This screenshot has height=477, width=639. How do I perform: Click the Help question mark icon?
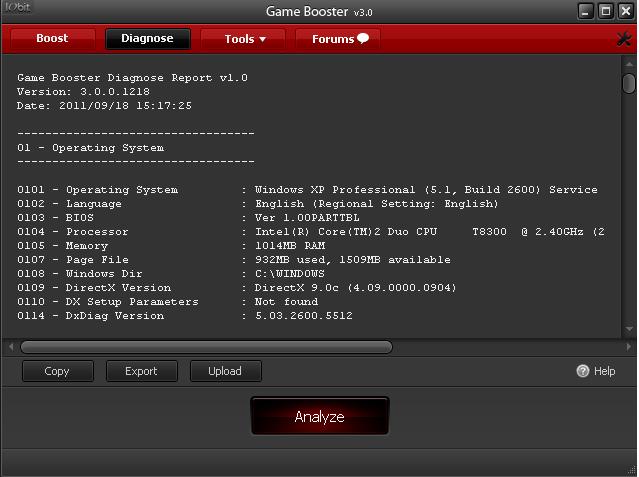pos(583,371)
